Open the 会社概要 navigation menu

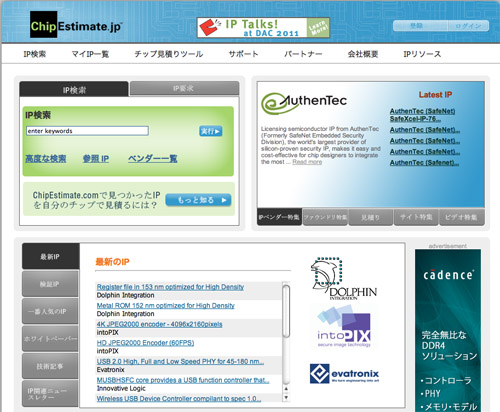pyautogui.click(x=363, y=54)
